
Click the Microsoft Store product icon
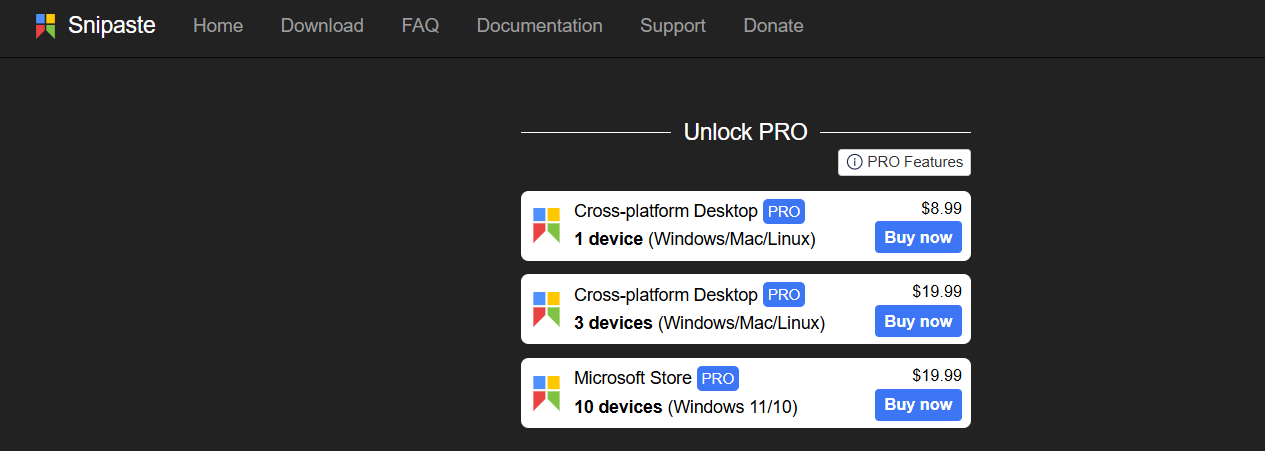(546, 393)
